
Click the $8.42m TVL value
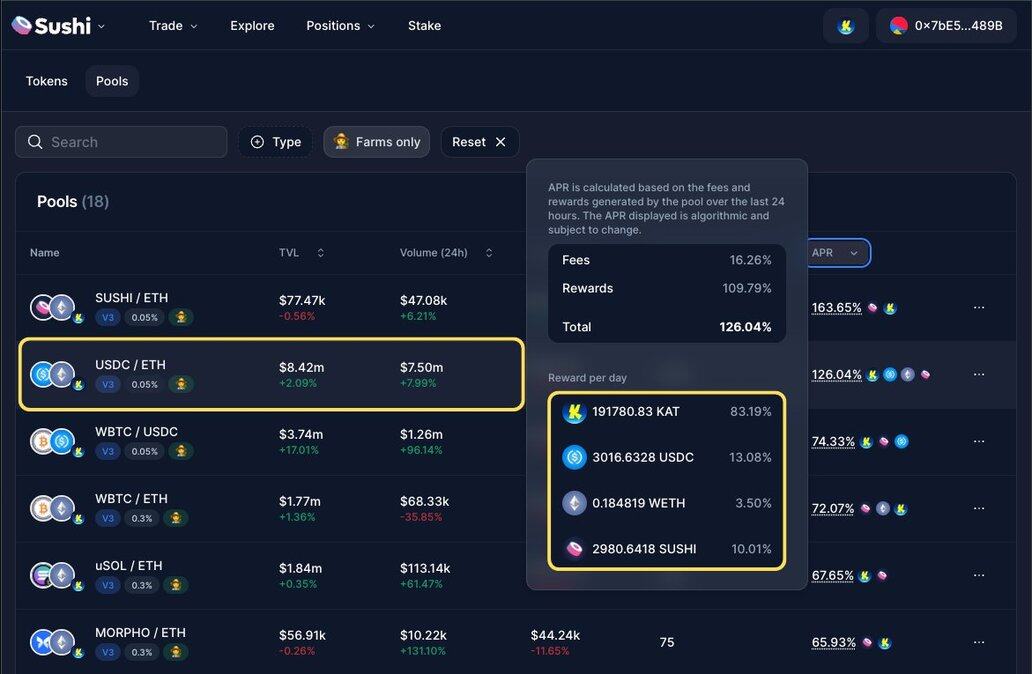click(301, 367)
